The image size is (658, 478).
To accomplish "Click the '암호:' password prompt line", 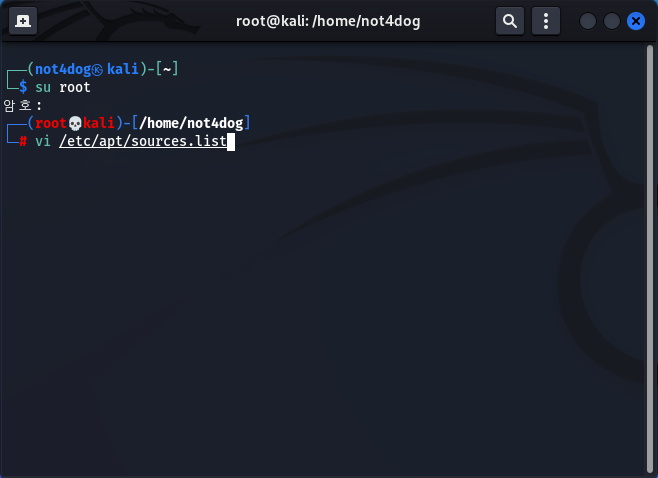I will point(23,105).
